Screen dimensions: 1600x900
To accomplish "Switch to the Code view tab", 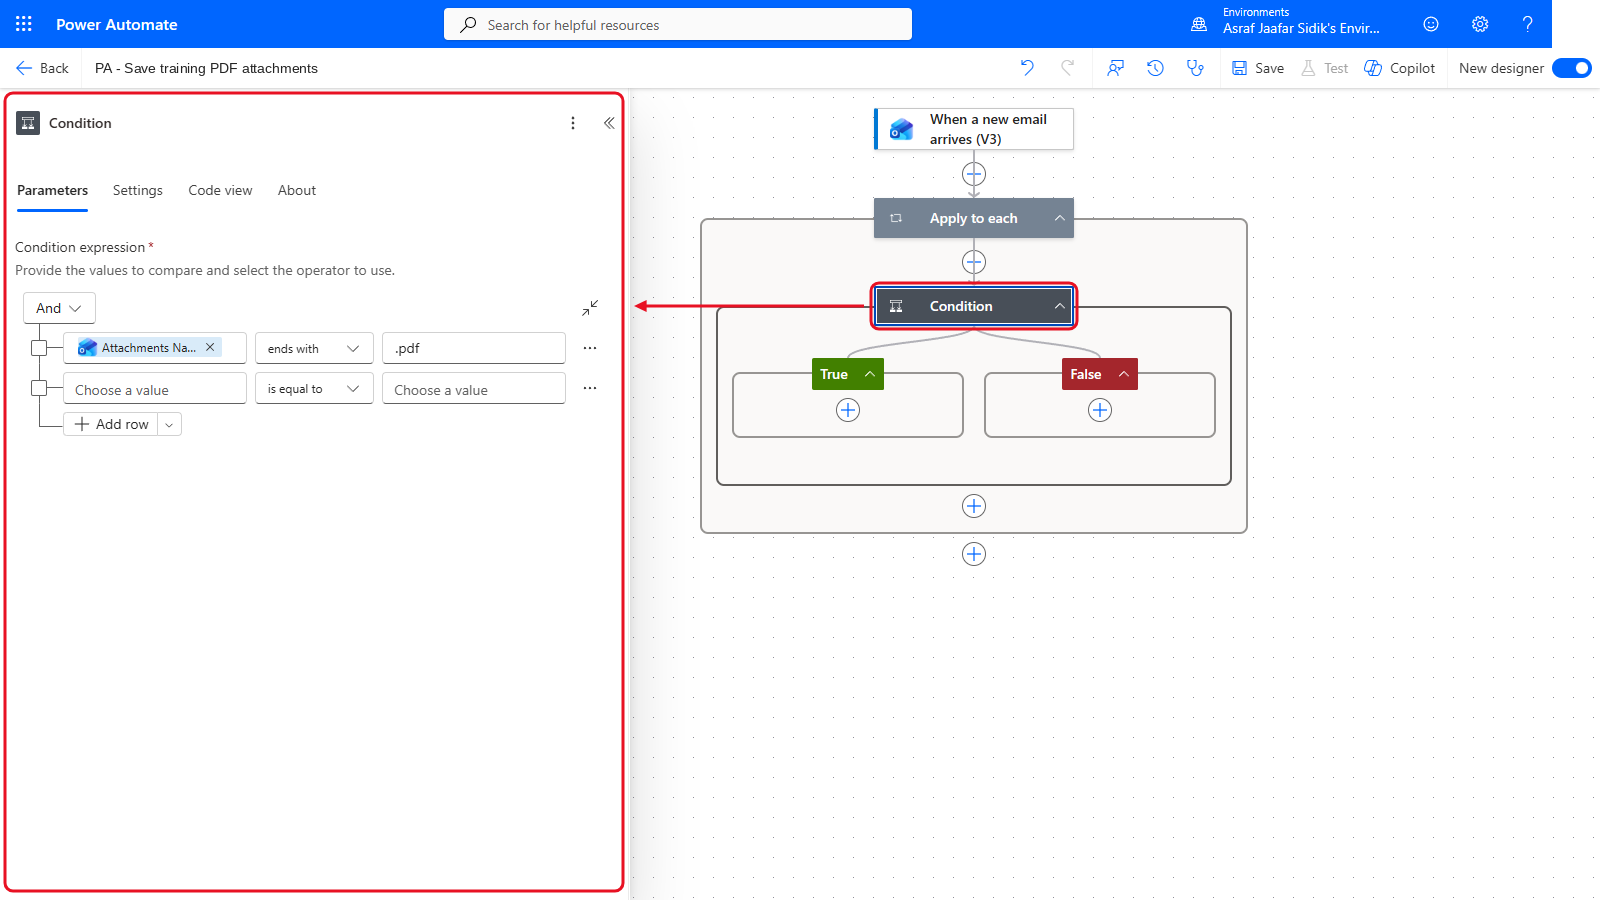I will click(x=220, y=190).
